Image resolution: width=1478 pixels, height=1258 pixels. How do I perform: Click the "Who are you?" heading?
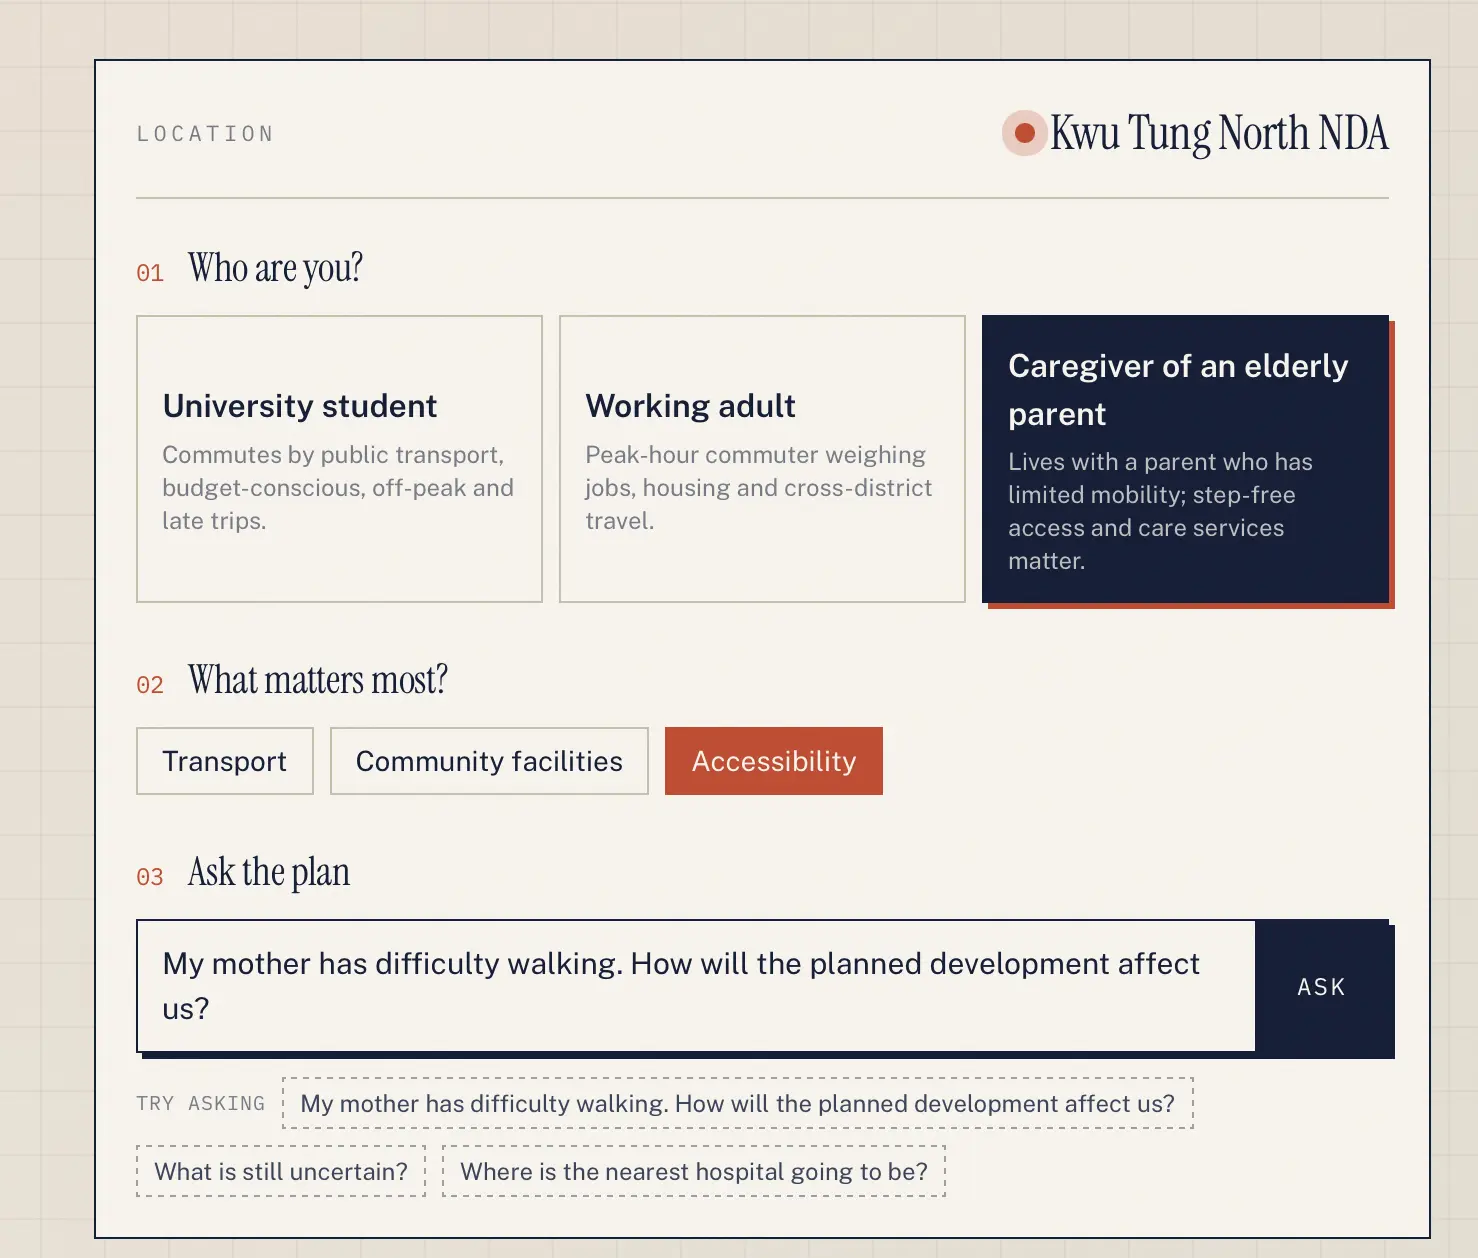coord(275,268)
